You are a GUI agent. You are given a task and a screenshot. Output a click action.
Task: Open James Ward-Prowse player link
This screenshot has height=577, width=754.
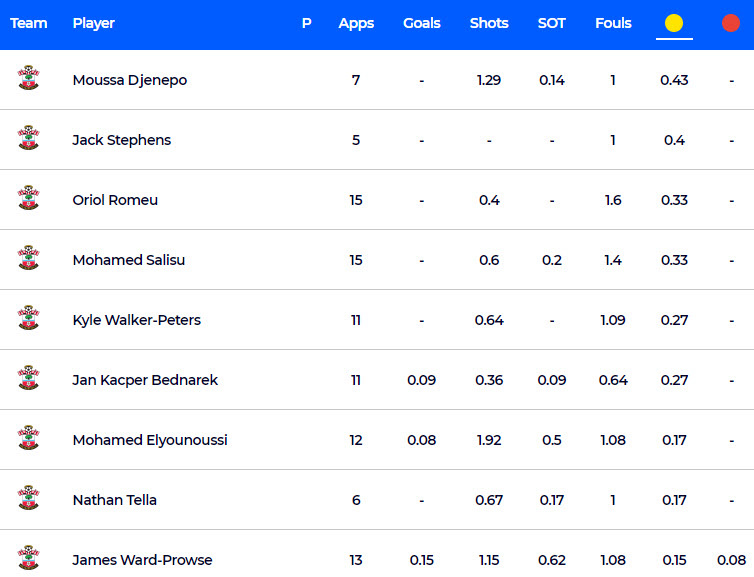pyautogui.click(x=142, y=560)
